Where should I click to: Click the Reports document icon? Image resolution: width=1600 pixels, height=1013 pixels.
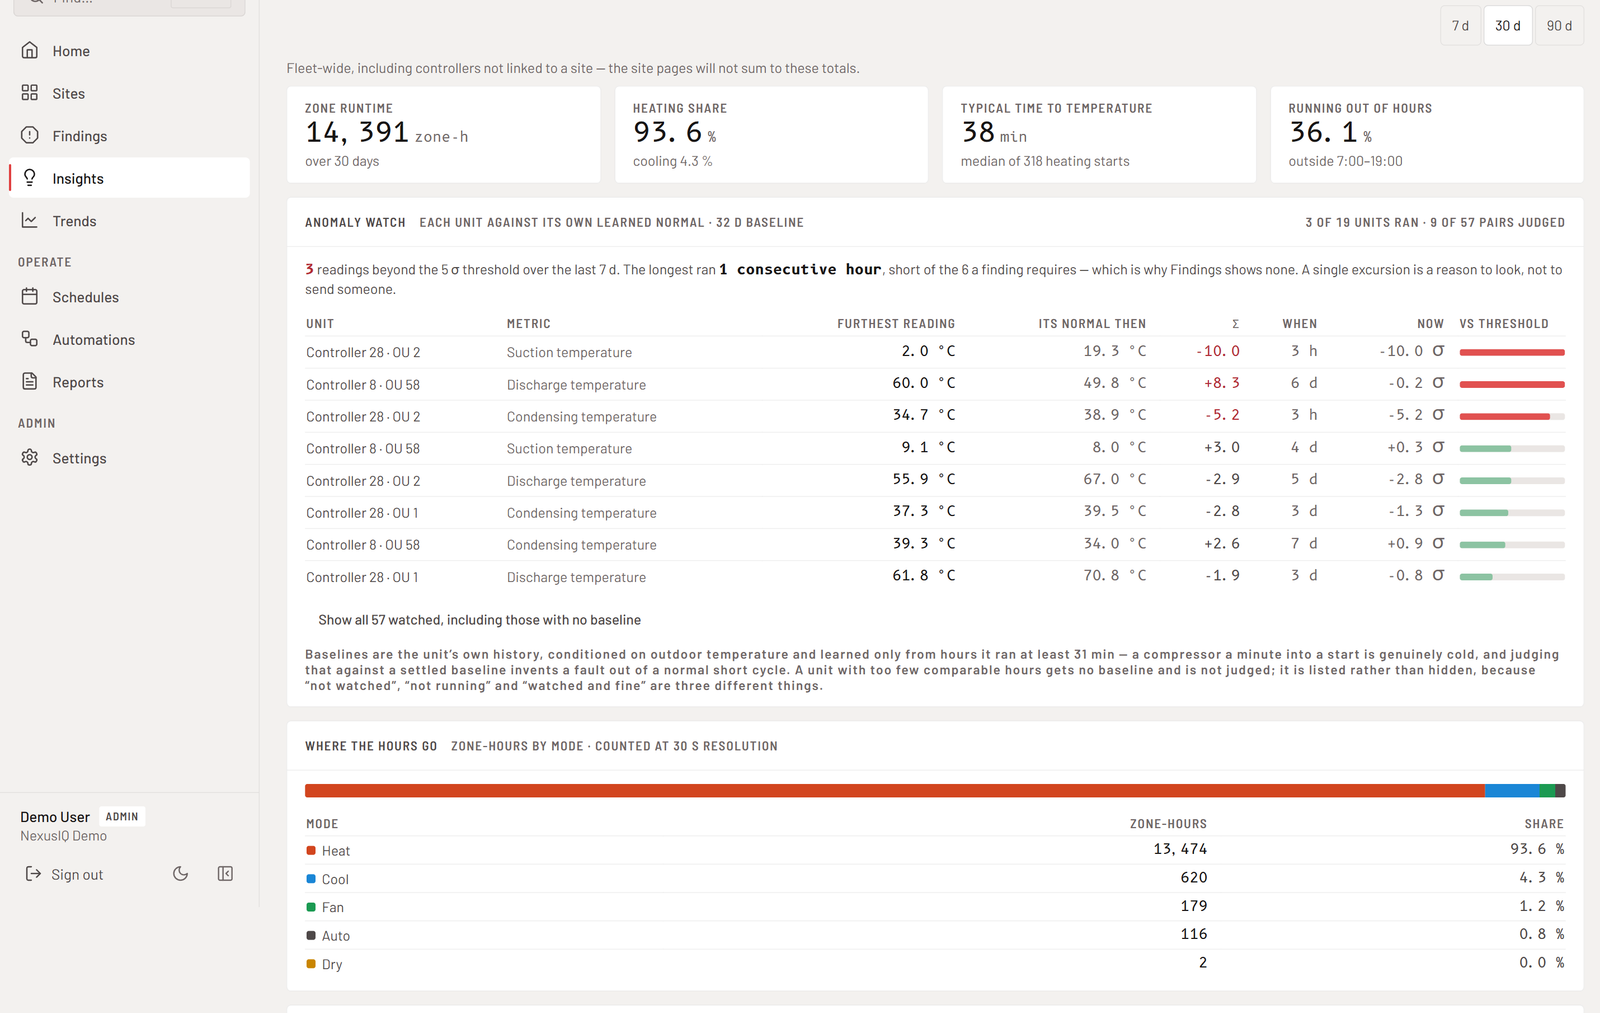click(30, 381)
